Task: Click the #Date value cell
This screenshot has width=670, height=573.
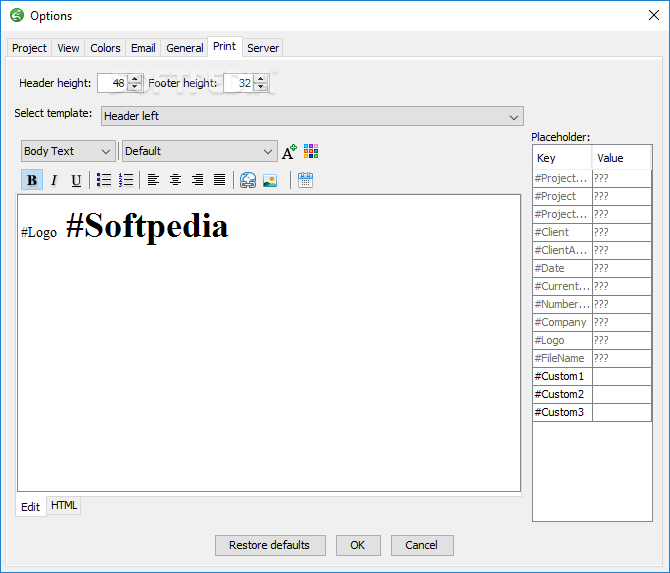Action: click(622, 268)
